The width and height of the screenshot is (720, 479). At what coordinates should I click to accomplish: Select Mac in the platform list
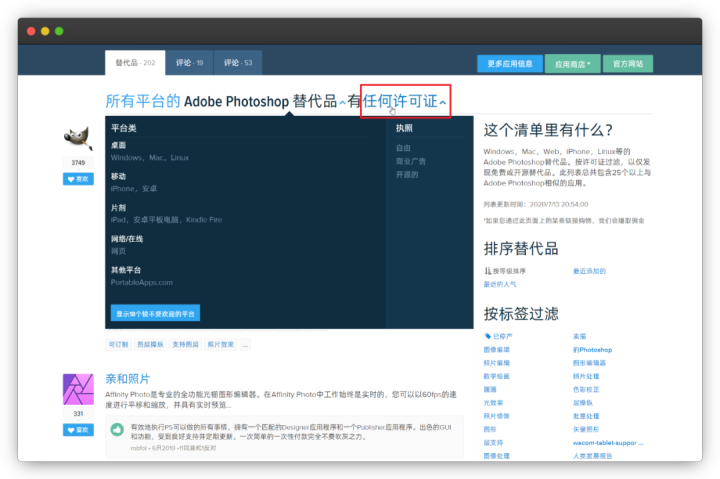pyautogui.click(x=156, y=158)
